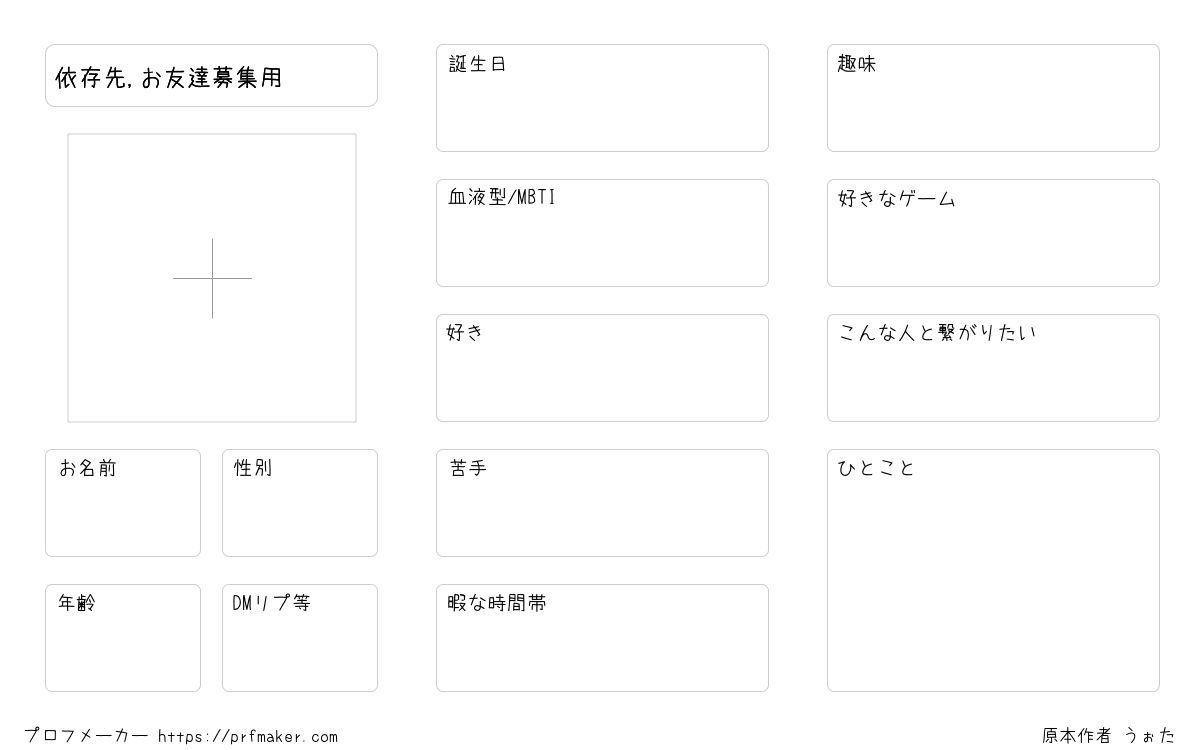
Task: Click the 年齢 age field
Action: pyautogui.click(x=123, y=638)
